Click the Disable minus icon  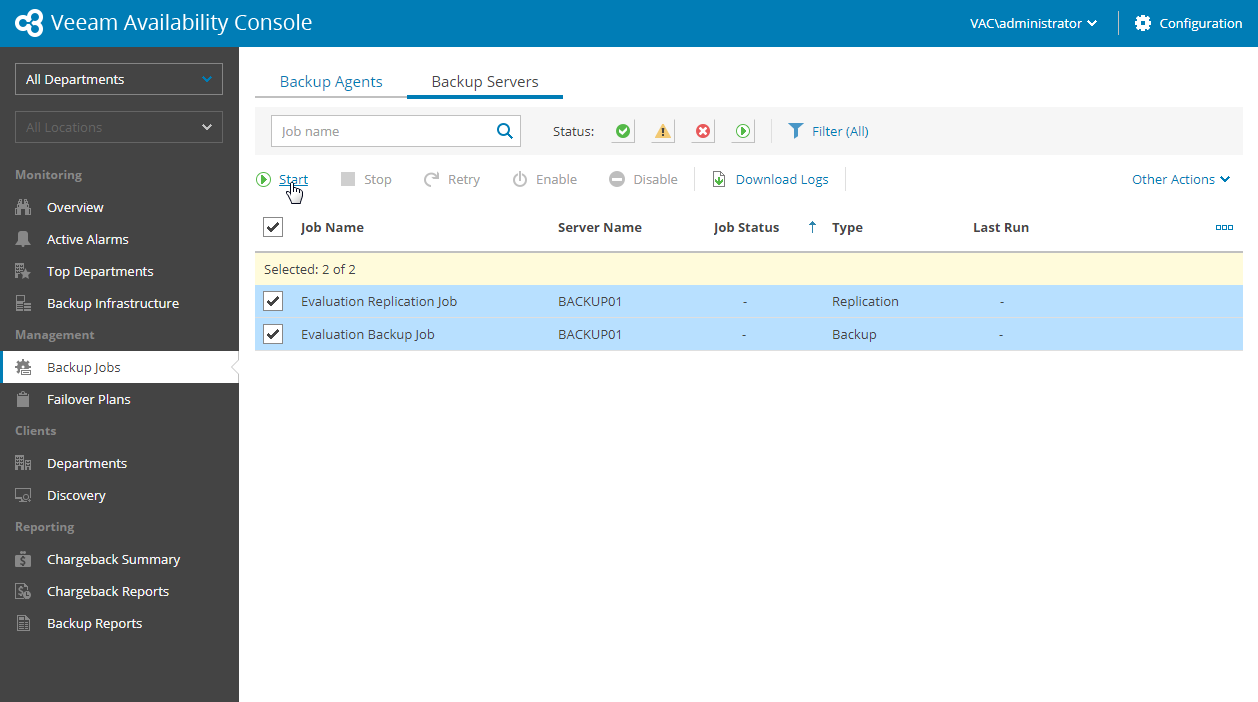click(617, 179)
